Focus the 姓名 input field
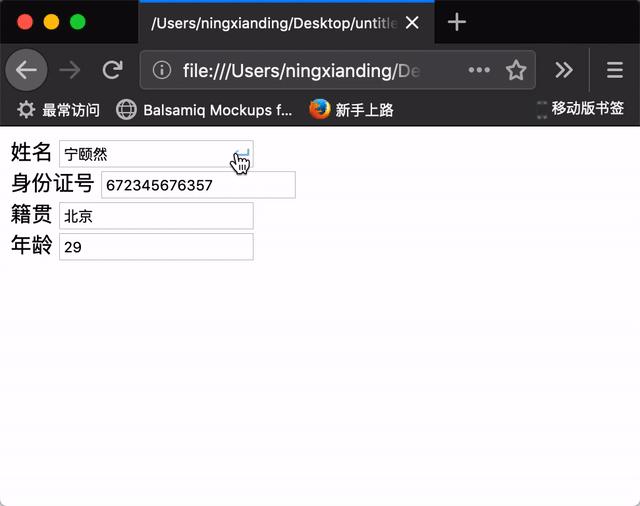Screen dimensions: 640x506 (156, 154)
